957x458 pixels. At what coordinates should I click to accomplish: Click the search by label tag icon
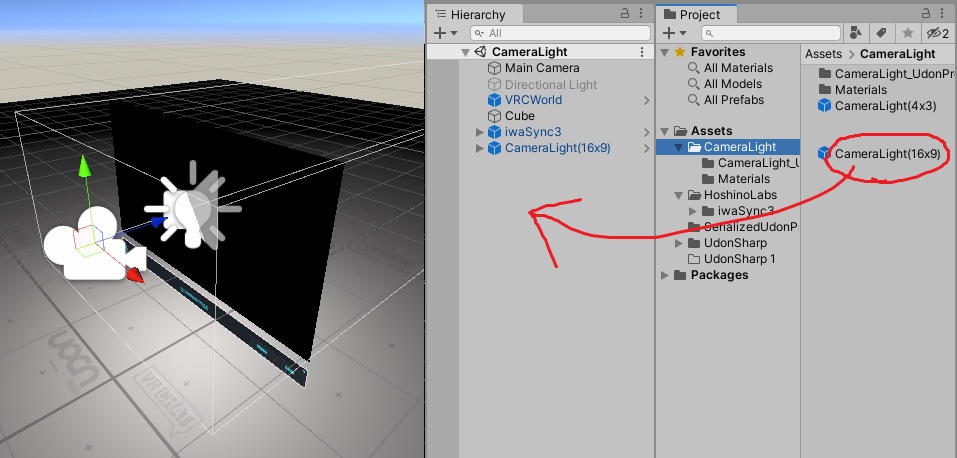(881, 33)
